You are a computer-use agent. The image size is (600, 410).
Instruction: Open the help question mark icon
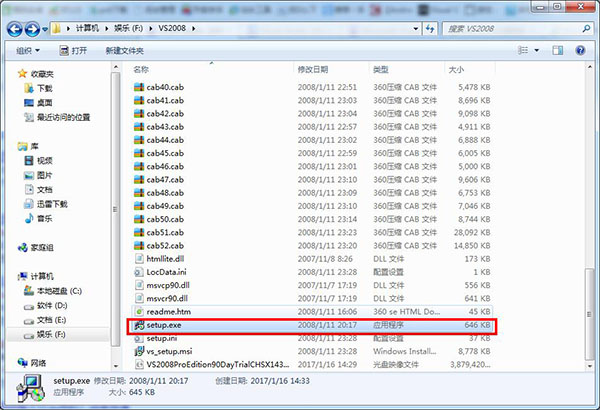582,50
